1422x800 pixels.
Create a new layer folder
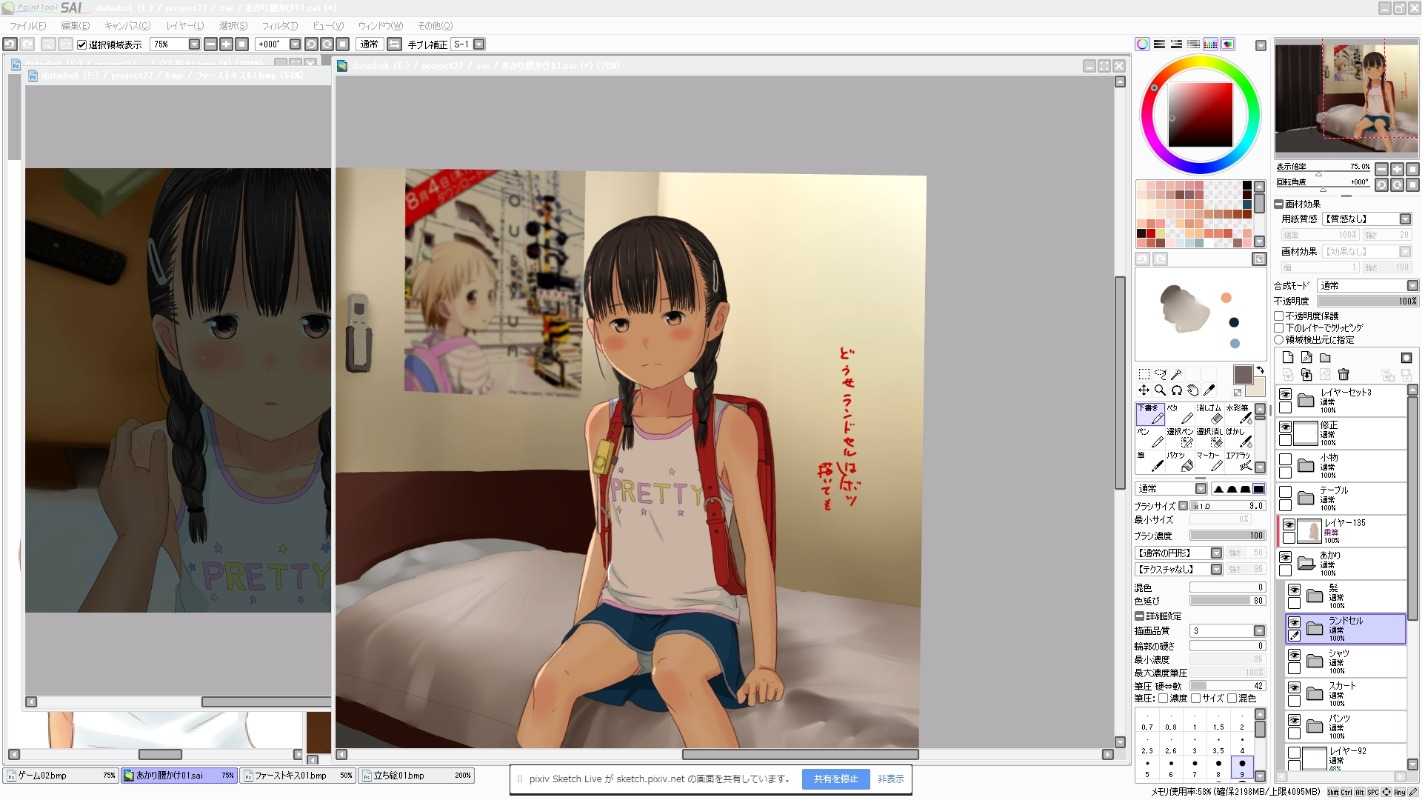1325,357
